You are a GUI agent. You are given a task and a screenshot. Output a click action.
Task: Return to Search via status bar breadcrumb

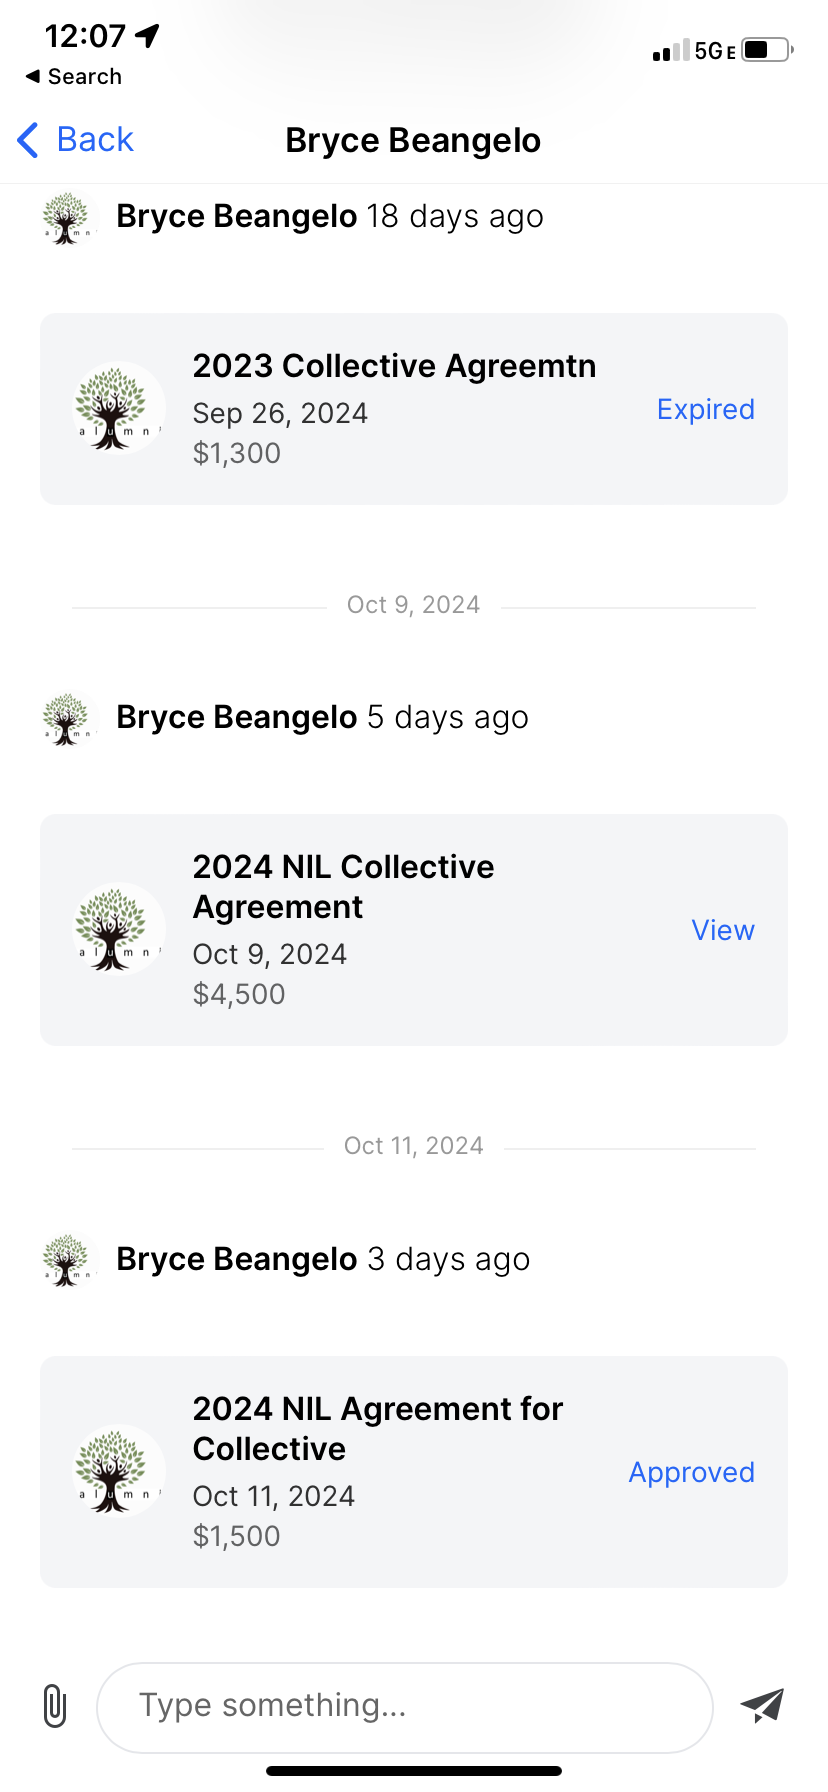click(74, 77)
